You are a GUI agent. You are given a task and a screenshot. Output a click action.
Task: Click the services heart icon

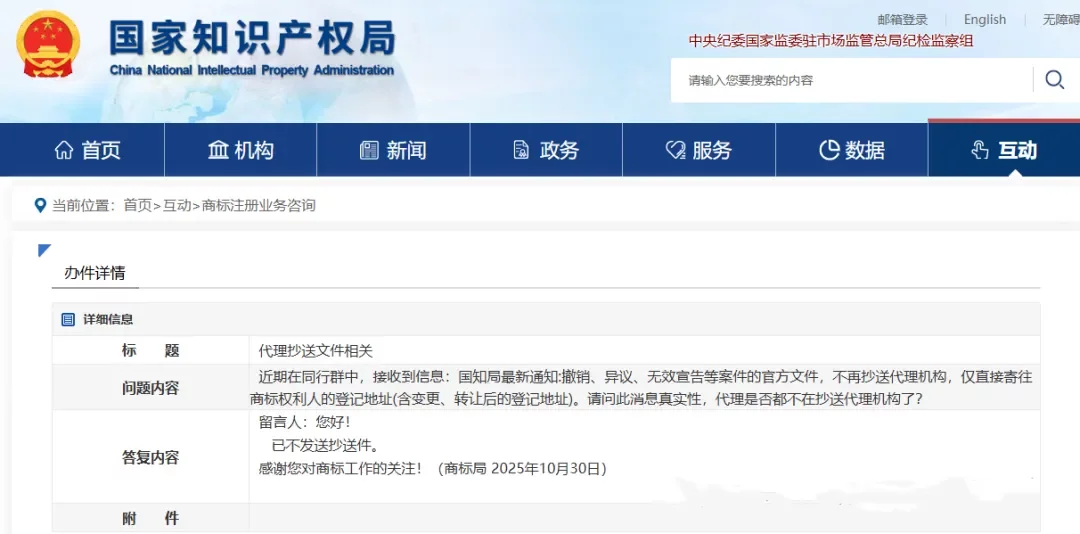pos(676,150)
